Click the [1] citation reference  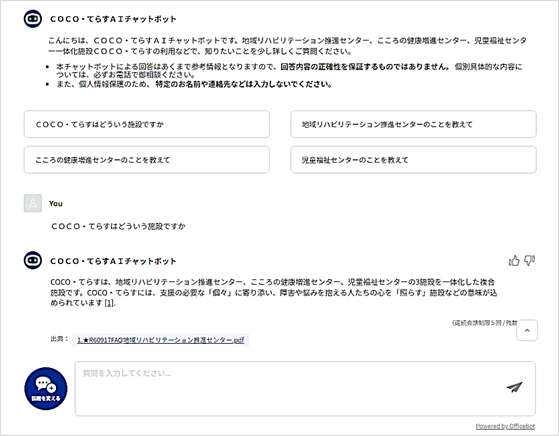point(109,303)
